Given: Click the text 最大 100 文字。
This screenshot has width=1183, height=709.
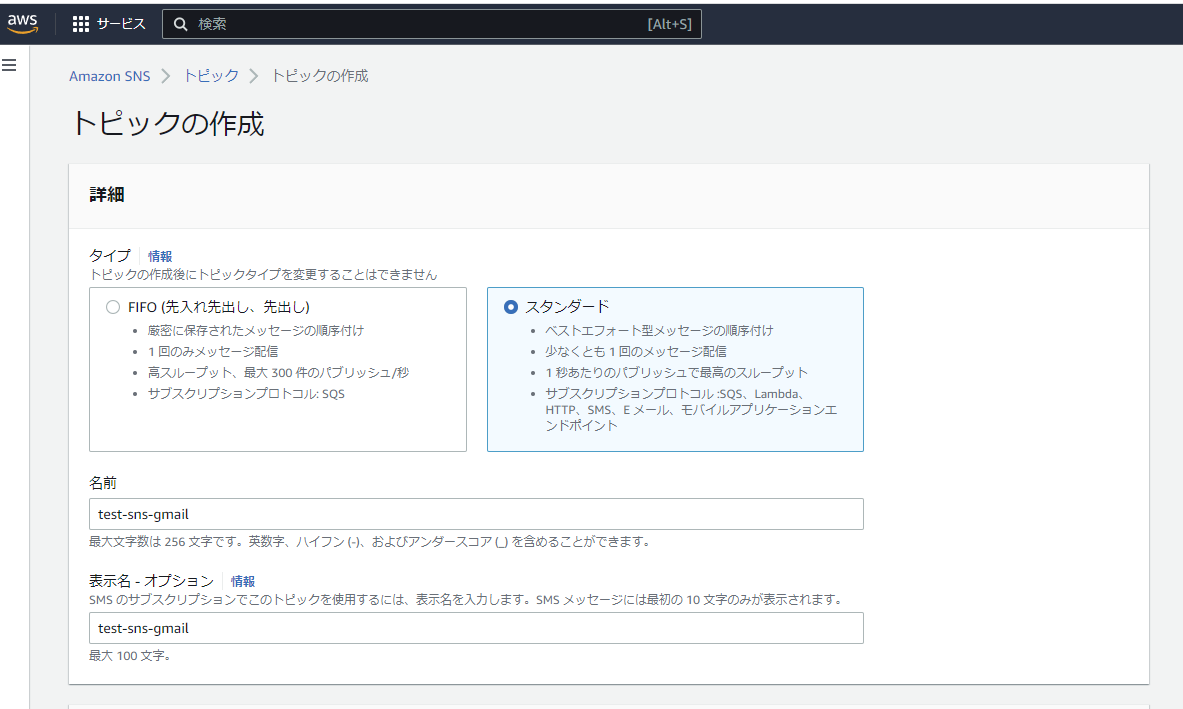Looking at the screenshot, I should click(131, 656).
